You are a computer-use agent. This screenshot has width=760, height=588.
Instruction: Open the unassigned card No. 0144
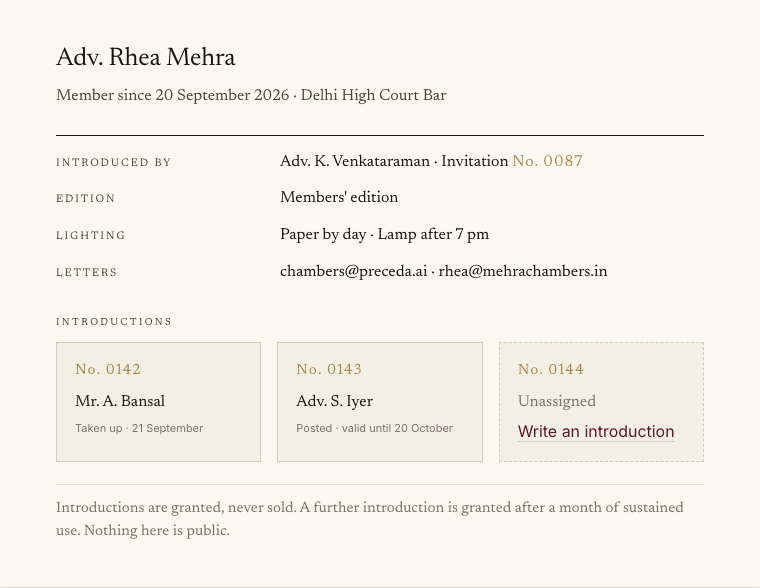(602, 402)
